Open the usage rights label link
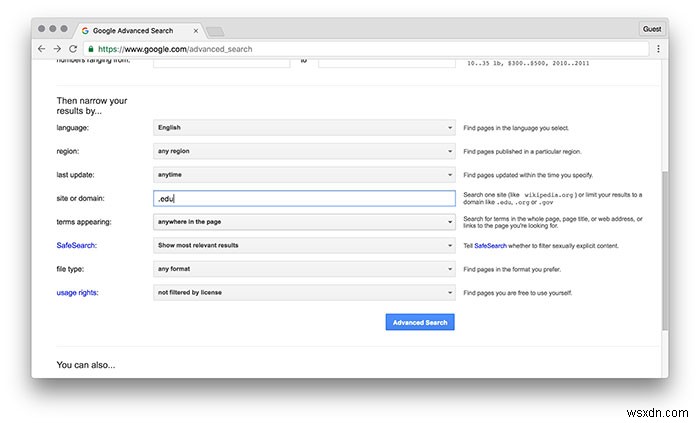Image resolution: width=700 pixels, height=423 pixels. (77, 293)
